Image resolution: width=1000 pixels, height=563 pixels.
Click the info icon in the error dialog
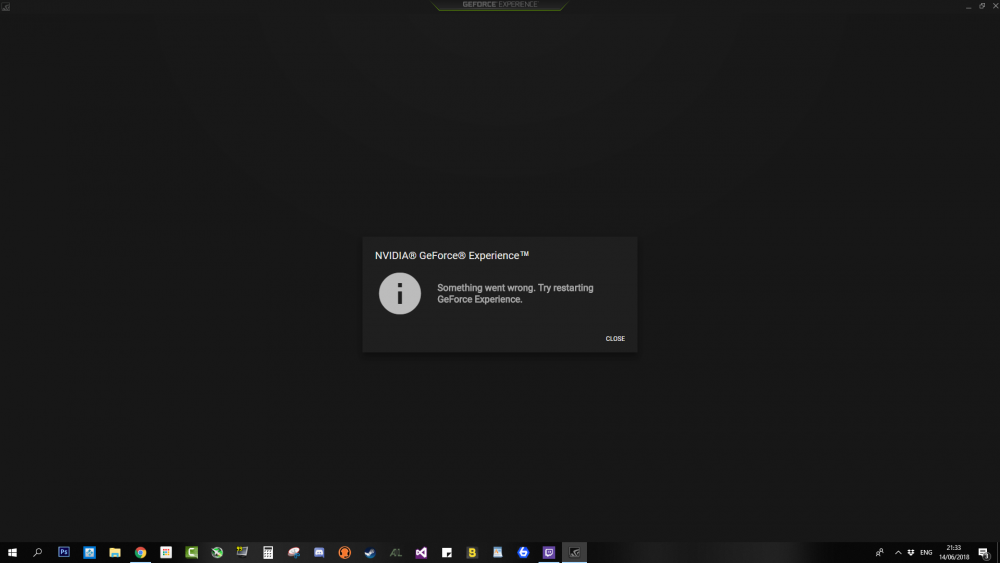(x=400, y=293)
